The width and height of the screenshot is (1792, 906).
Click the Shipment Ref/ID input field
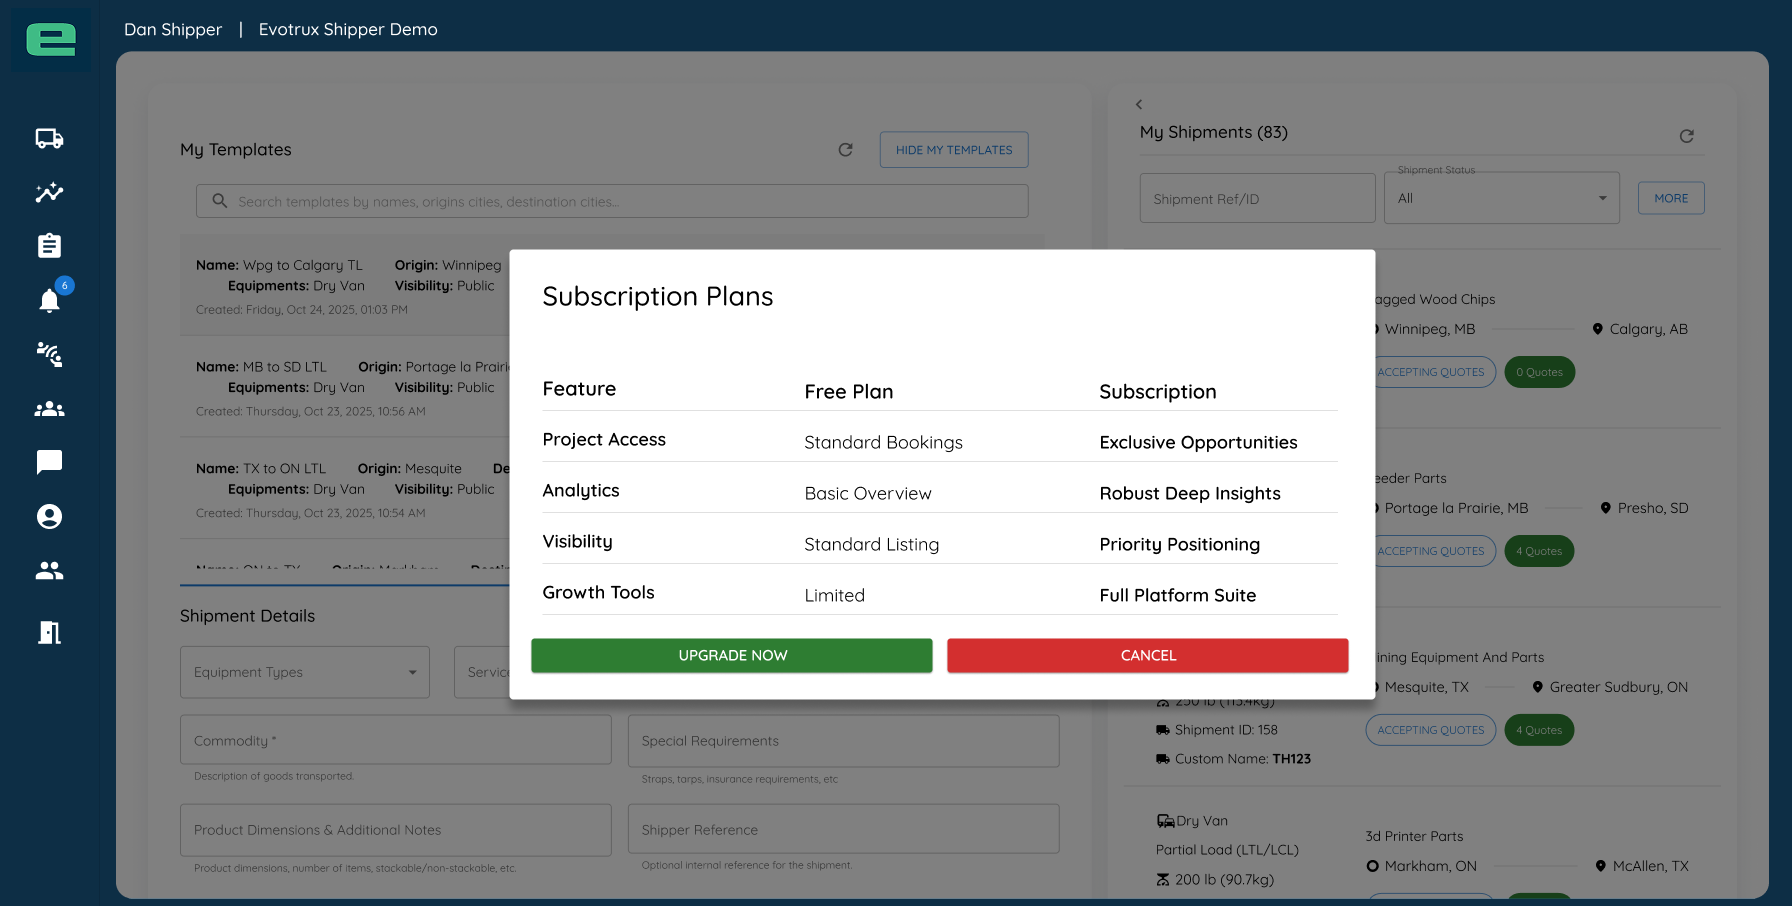(1257, 198)
